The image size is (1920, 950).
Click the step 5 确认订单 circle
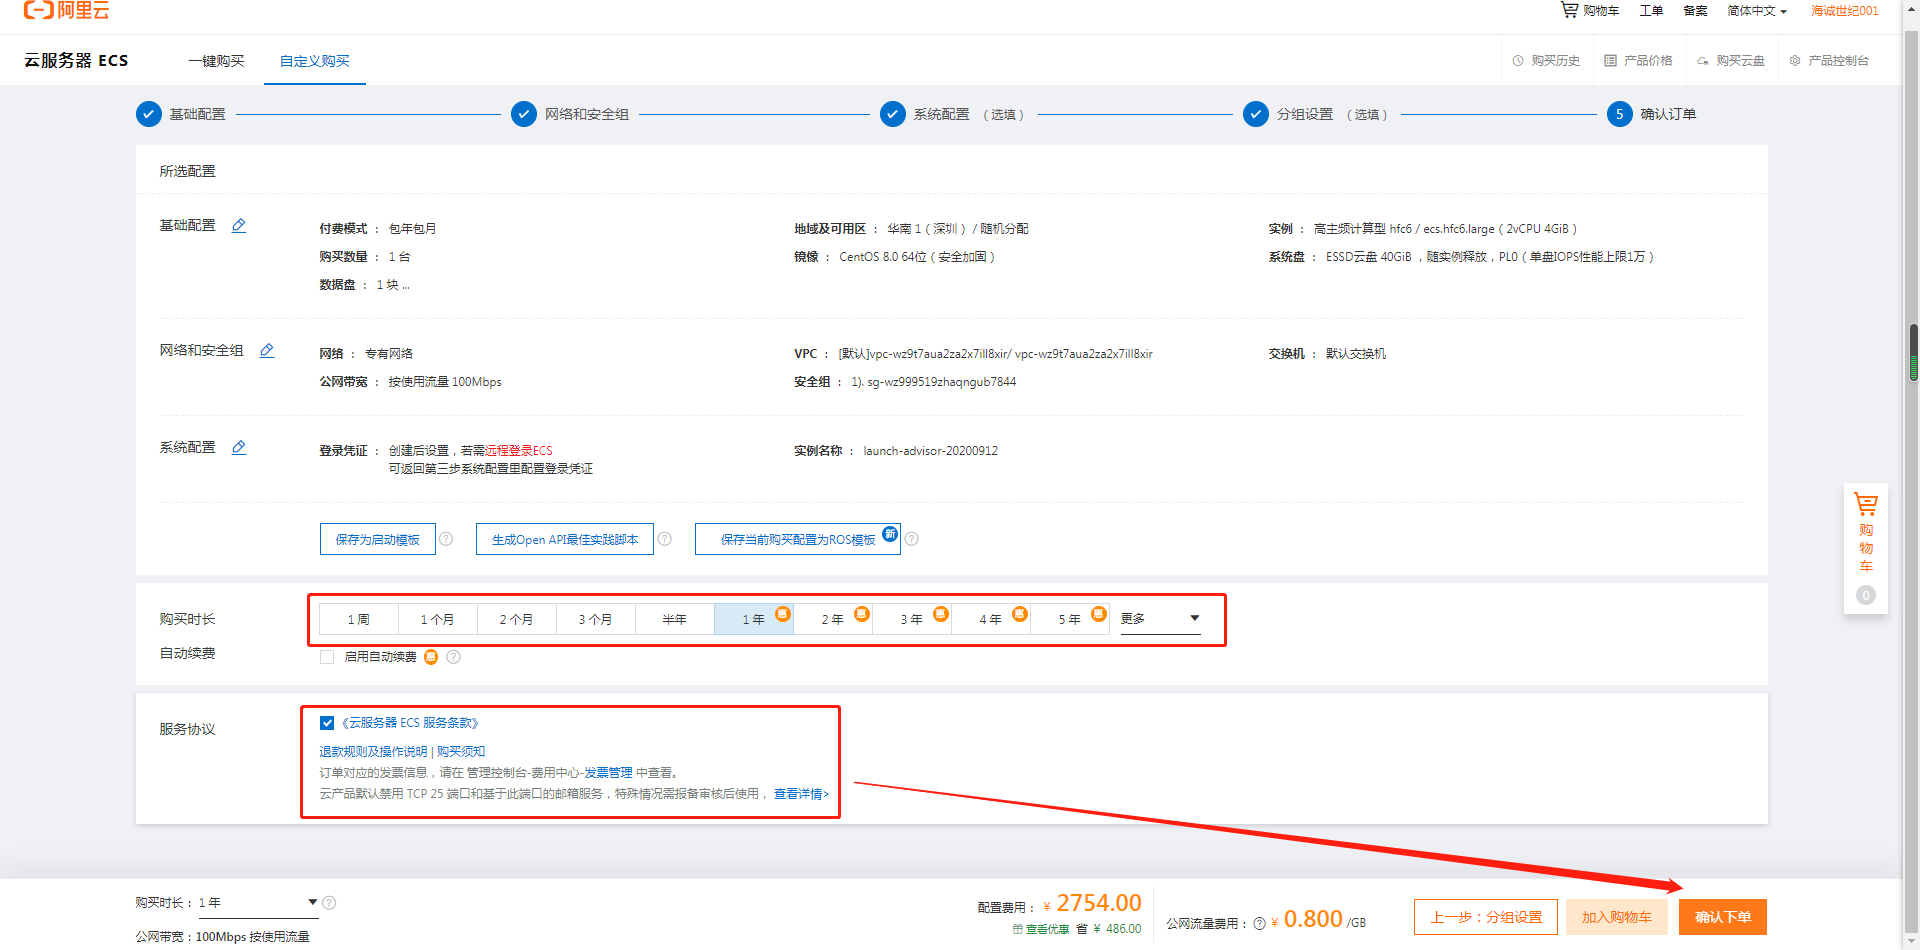tap(1620, 114)
